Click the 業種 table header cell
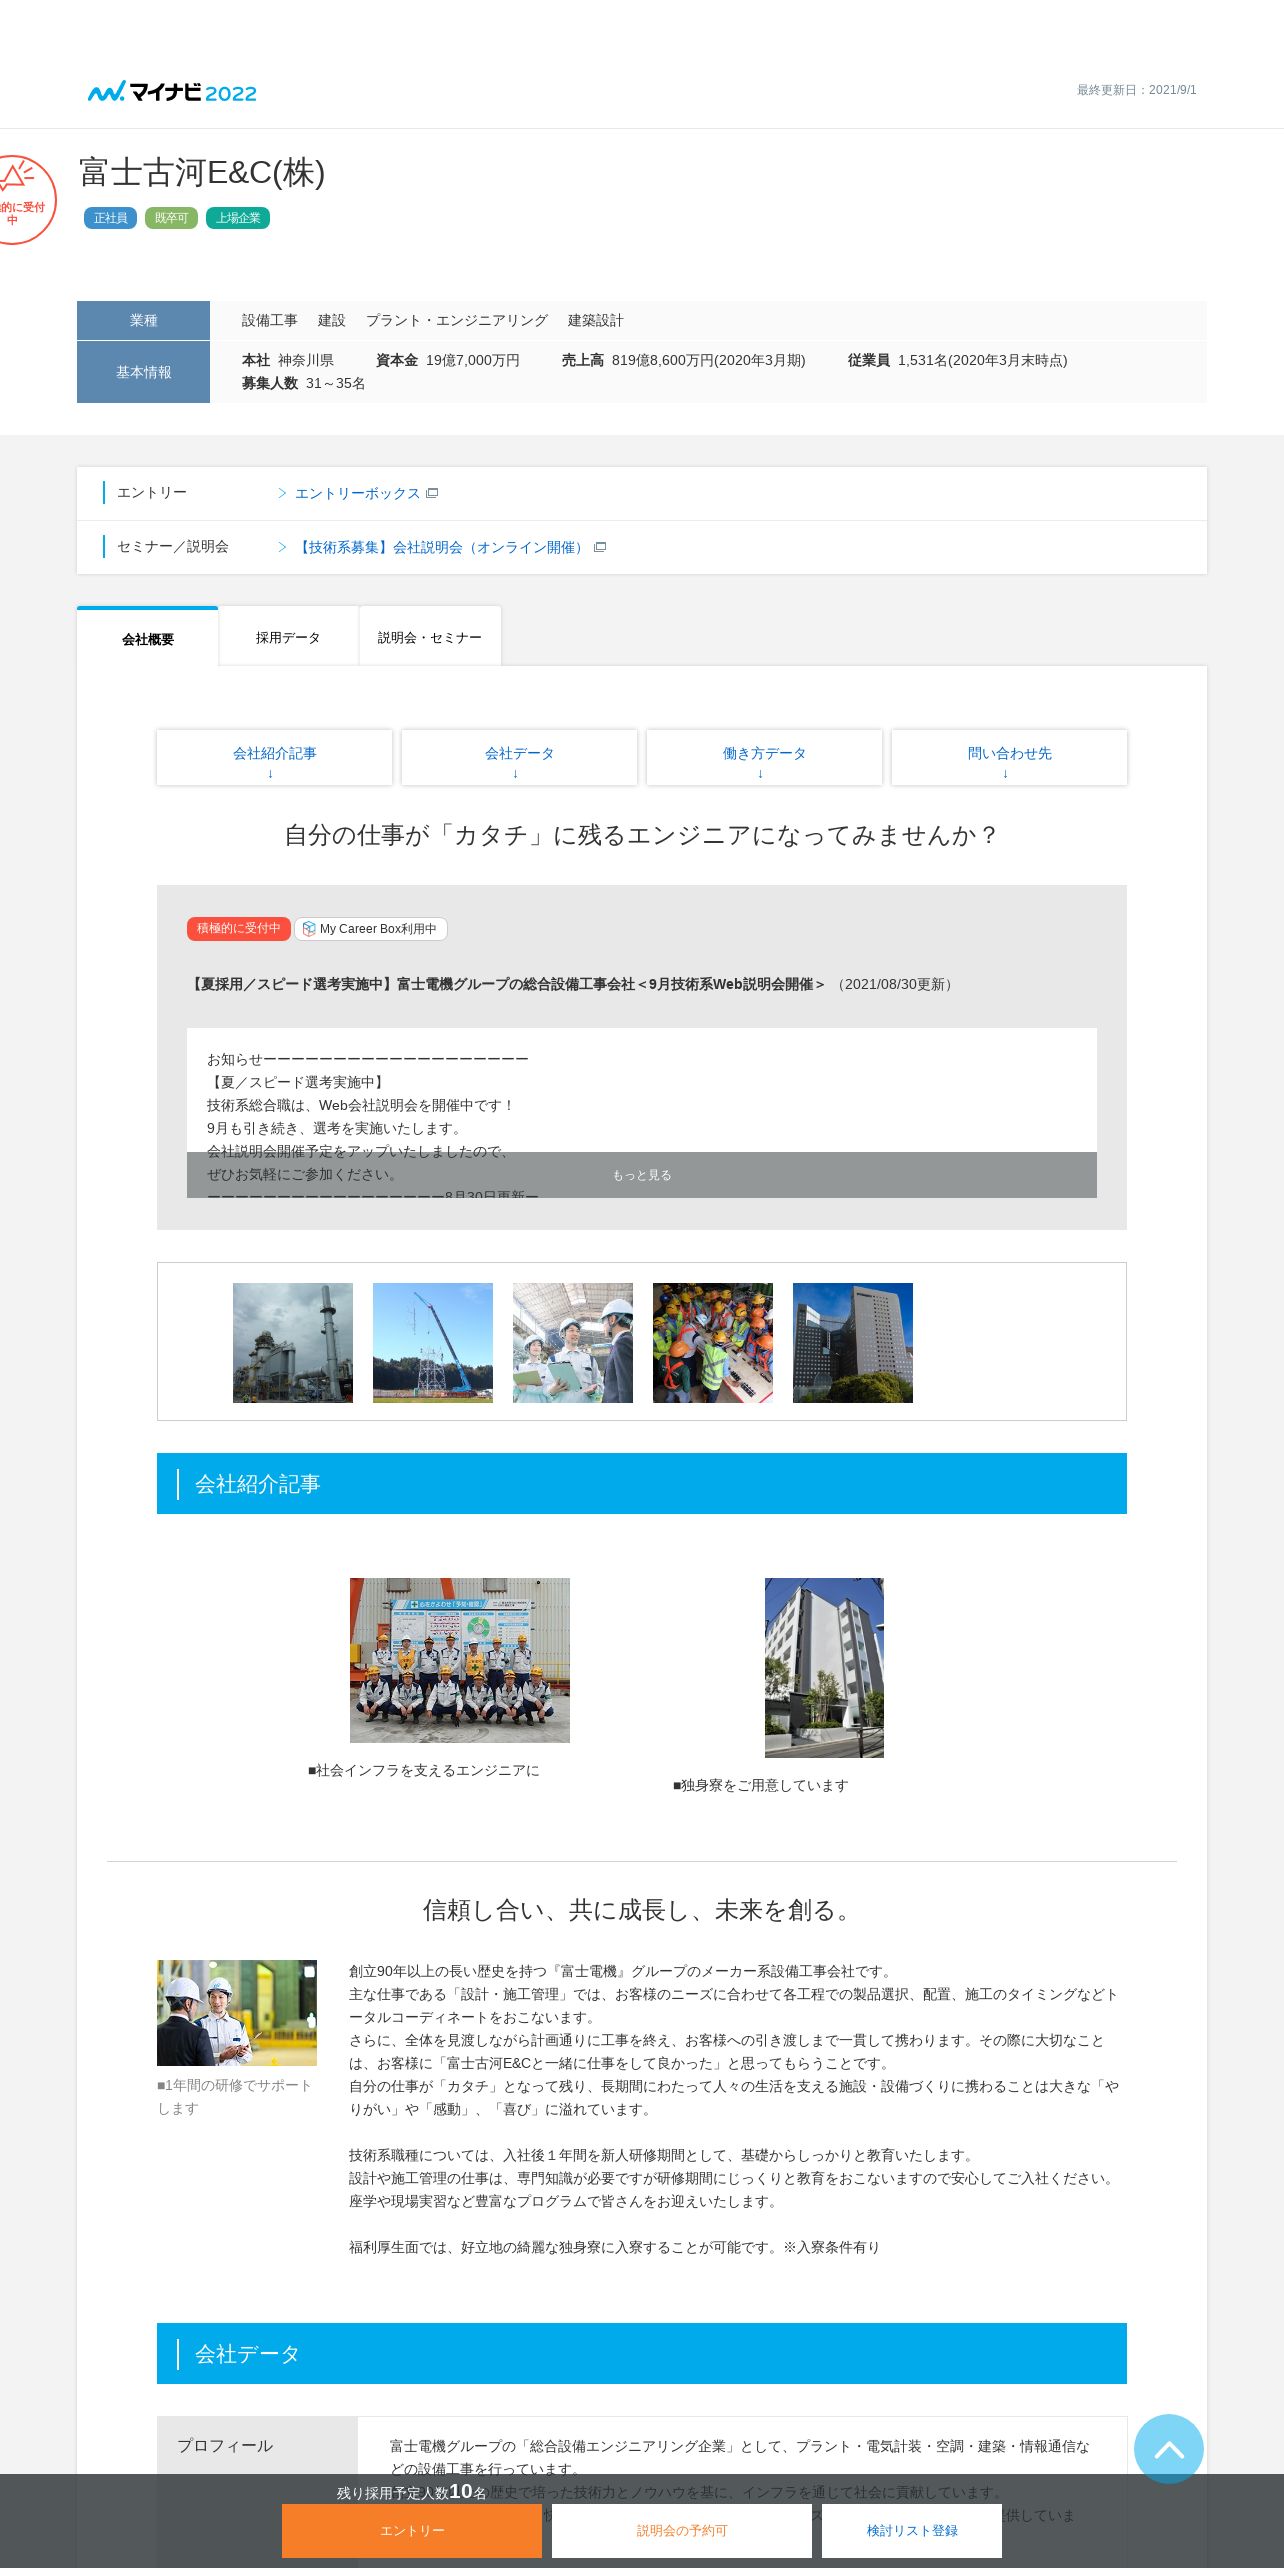Image resolution: width=1284 pixels, height=2568 pixels. 143,320
